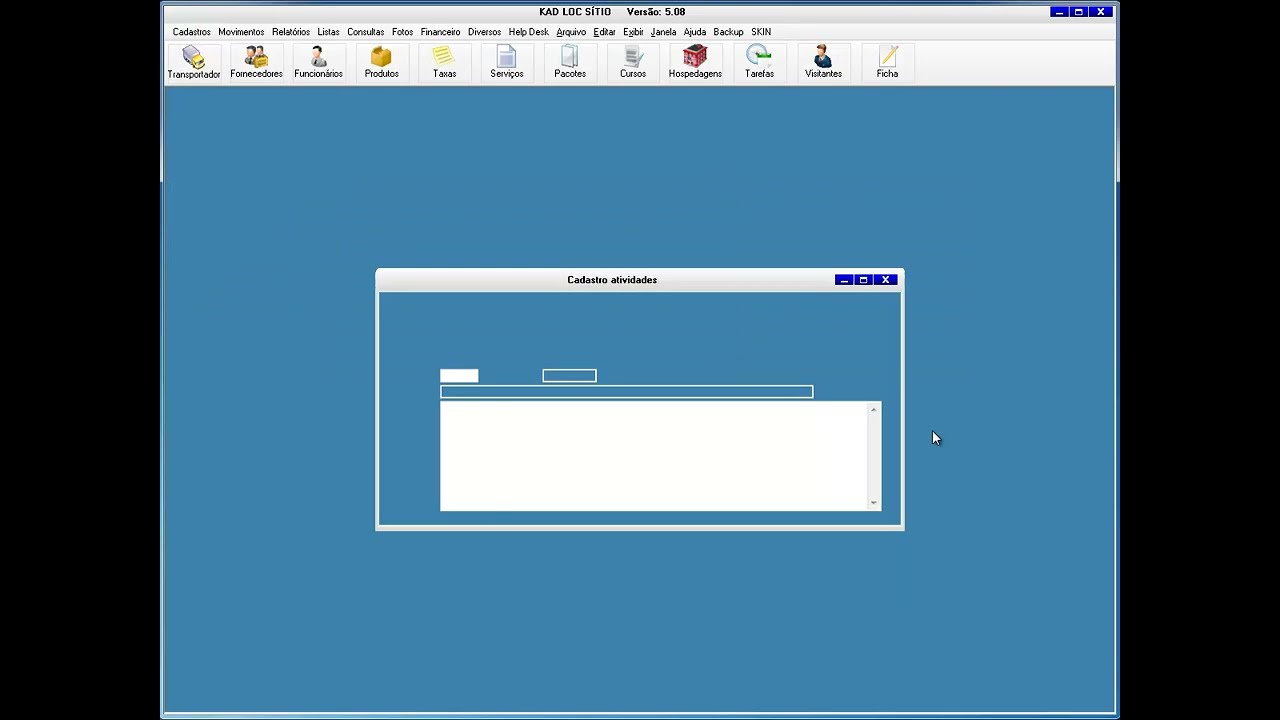Open the Ajuda menu
This screenshot has width=1280, height=720.
point(695,32)
